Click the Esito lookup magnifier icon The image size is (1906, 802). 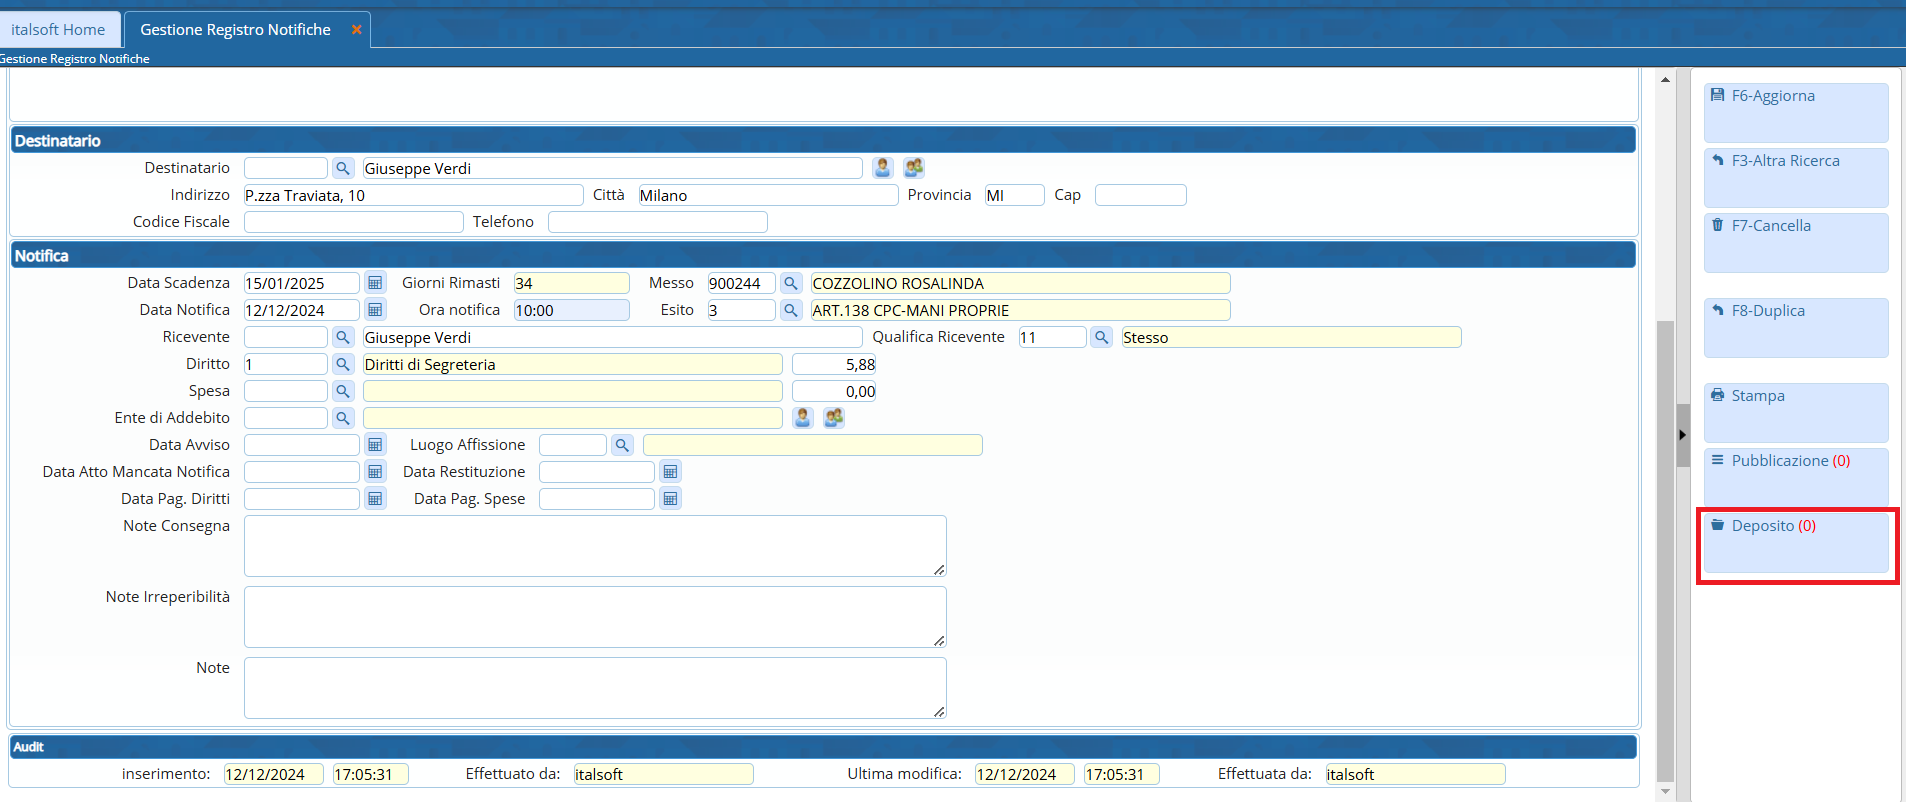(x=791, y=310)
